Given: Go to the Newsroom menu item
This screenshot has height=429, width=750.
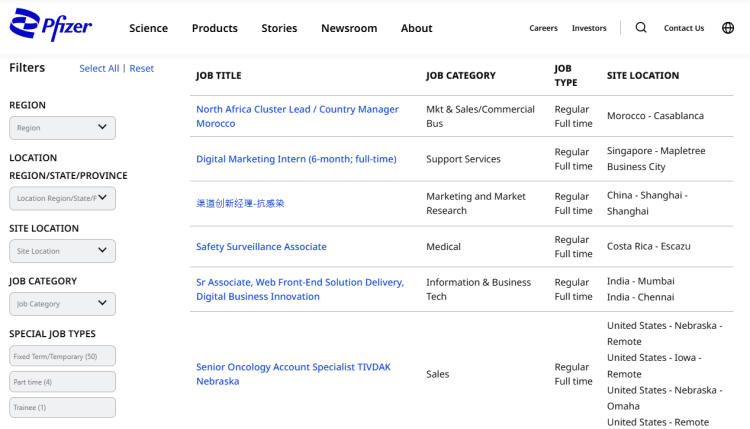Looking at the screenshot, I should [x=349, y=28].
